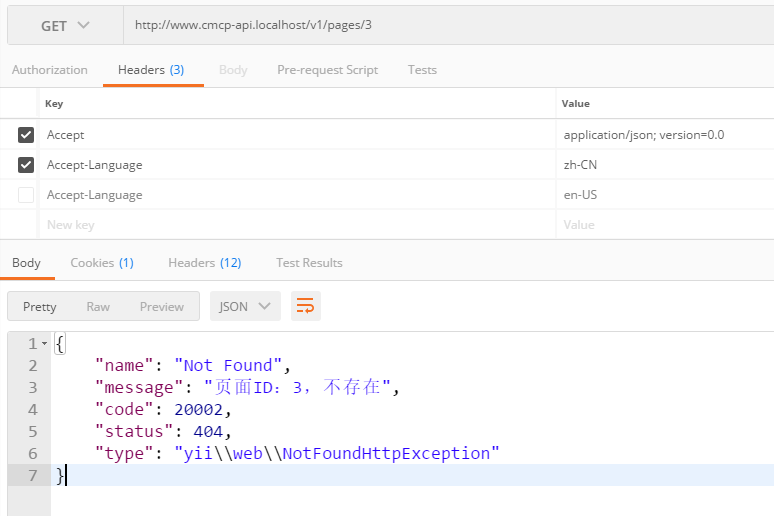Click the empty Value field in last row
This screenshot has width=774, height=516.
click(664, 225)
